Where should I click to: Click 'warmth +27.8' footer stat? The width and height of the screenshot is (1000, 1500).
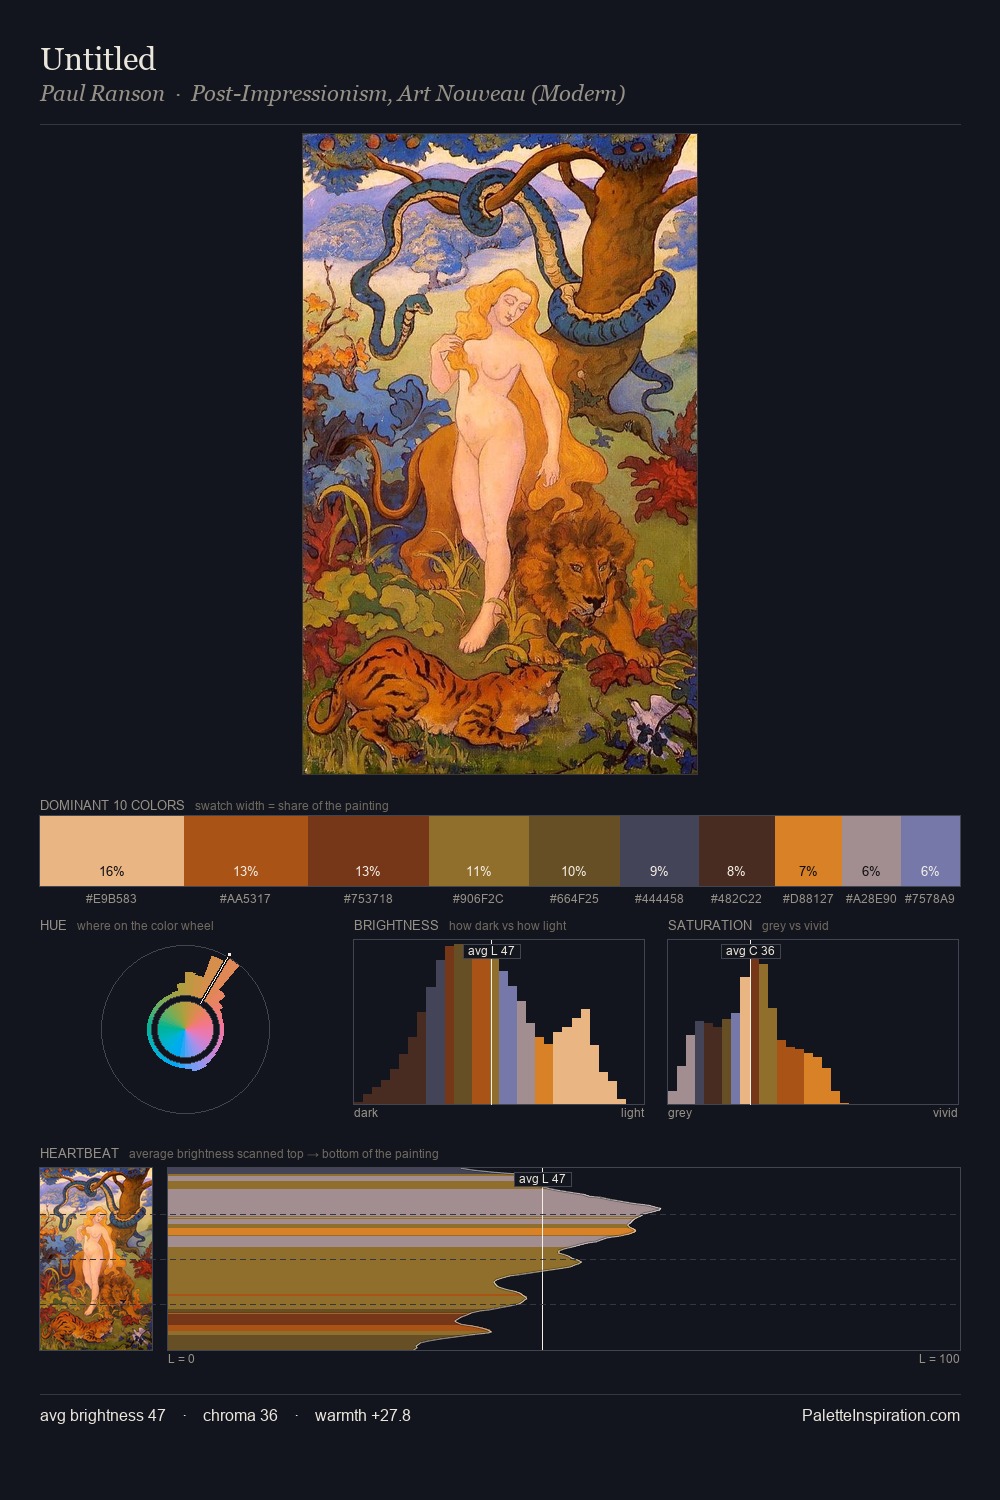click(363, 1416)
